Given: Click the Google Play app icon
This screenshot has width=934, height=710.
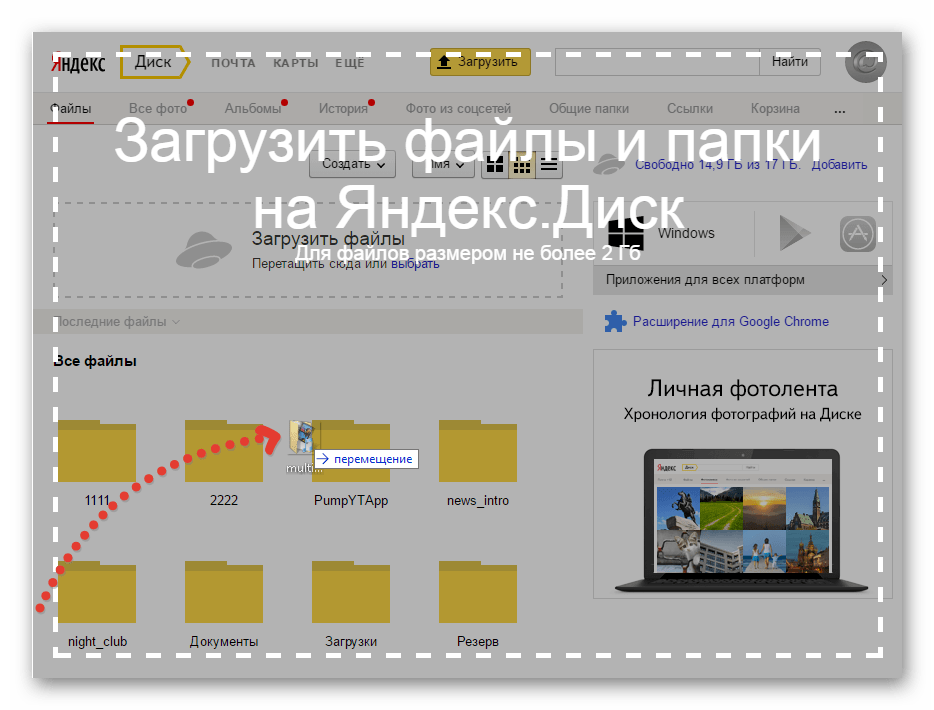Looking at the screenshot, I should [x=795, y=233].
